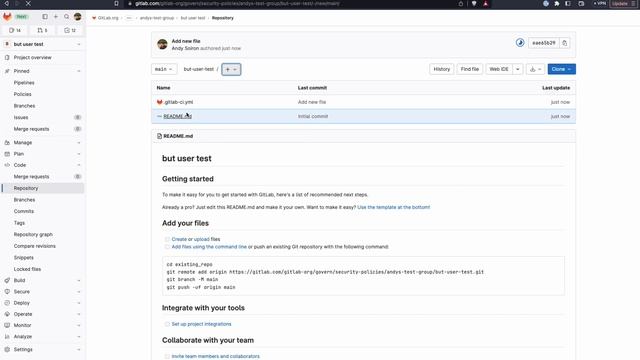Click the VPN button in browser toolbar
This screenshot has height=360, width=640.
[600, 4]
